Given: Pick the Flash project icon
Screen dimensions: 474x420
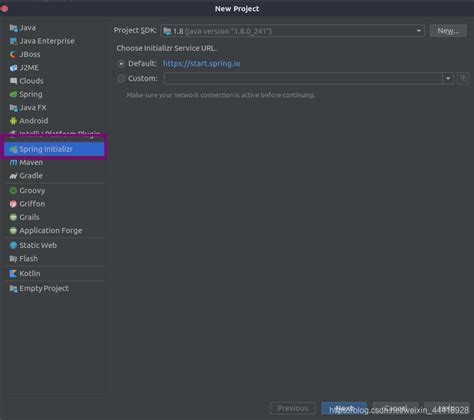Looking at the screenshot, I should (x=13, y=259).
